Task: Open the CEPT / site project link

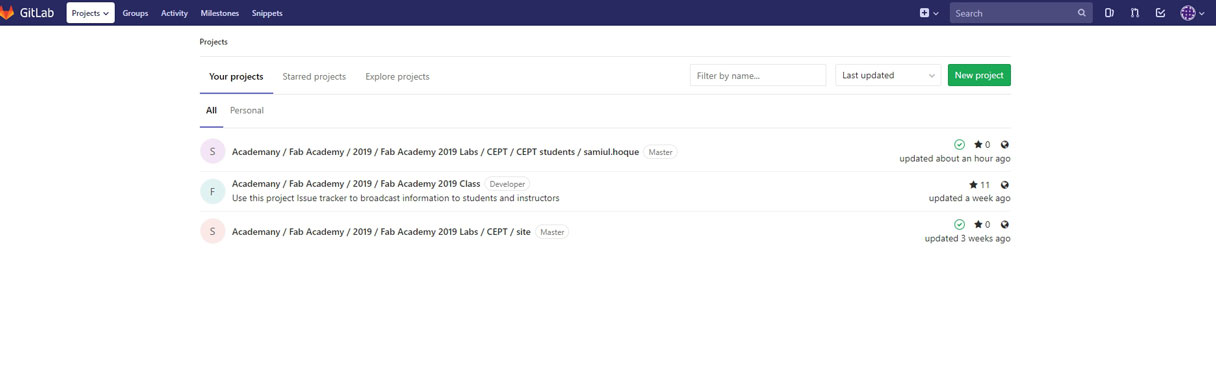Action: pos(381,232)
